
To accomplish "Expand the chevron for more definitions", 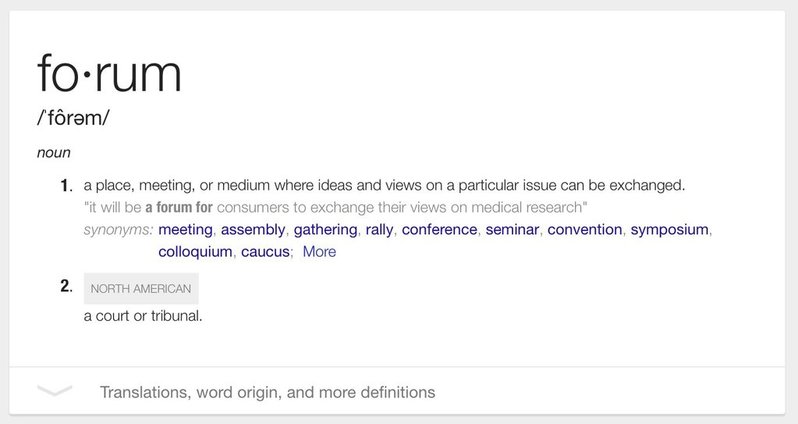I will click(54, 391).
